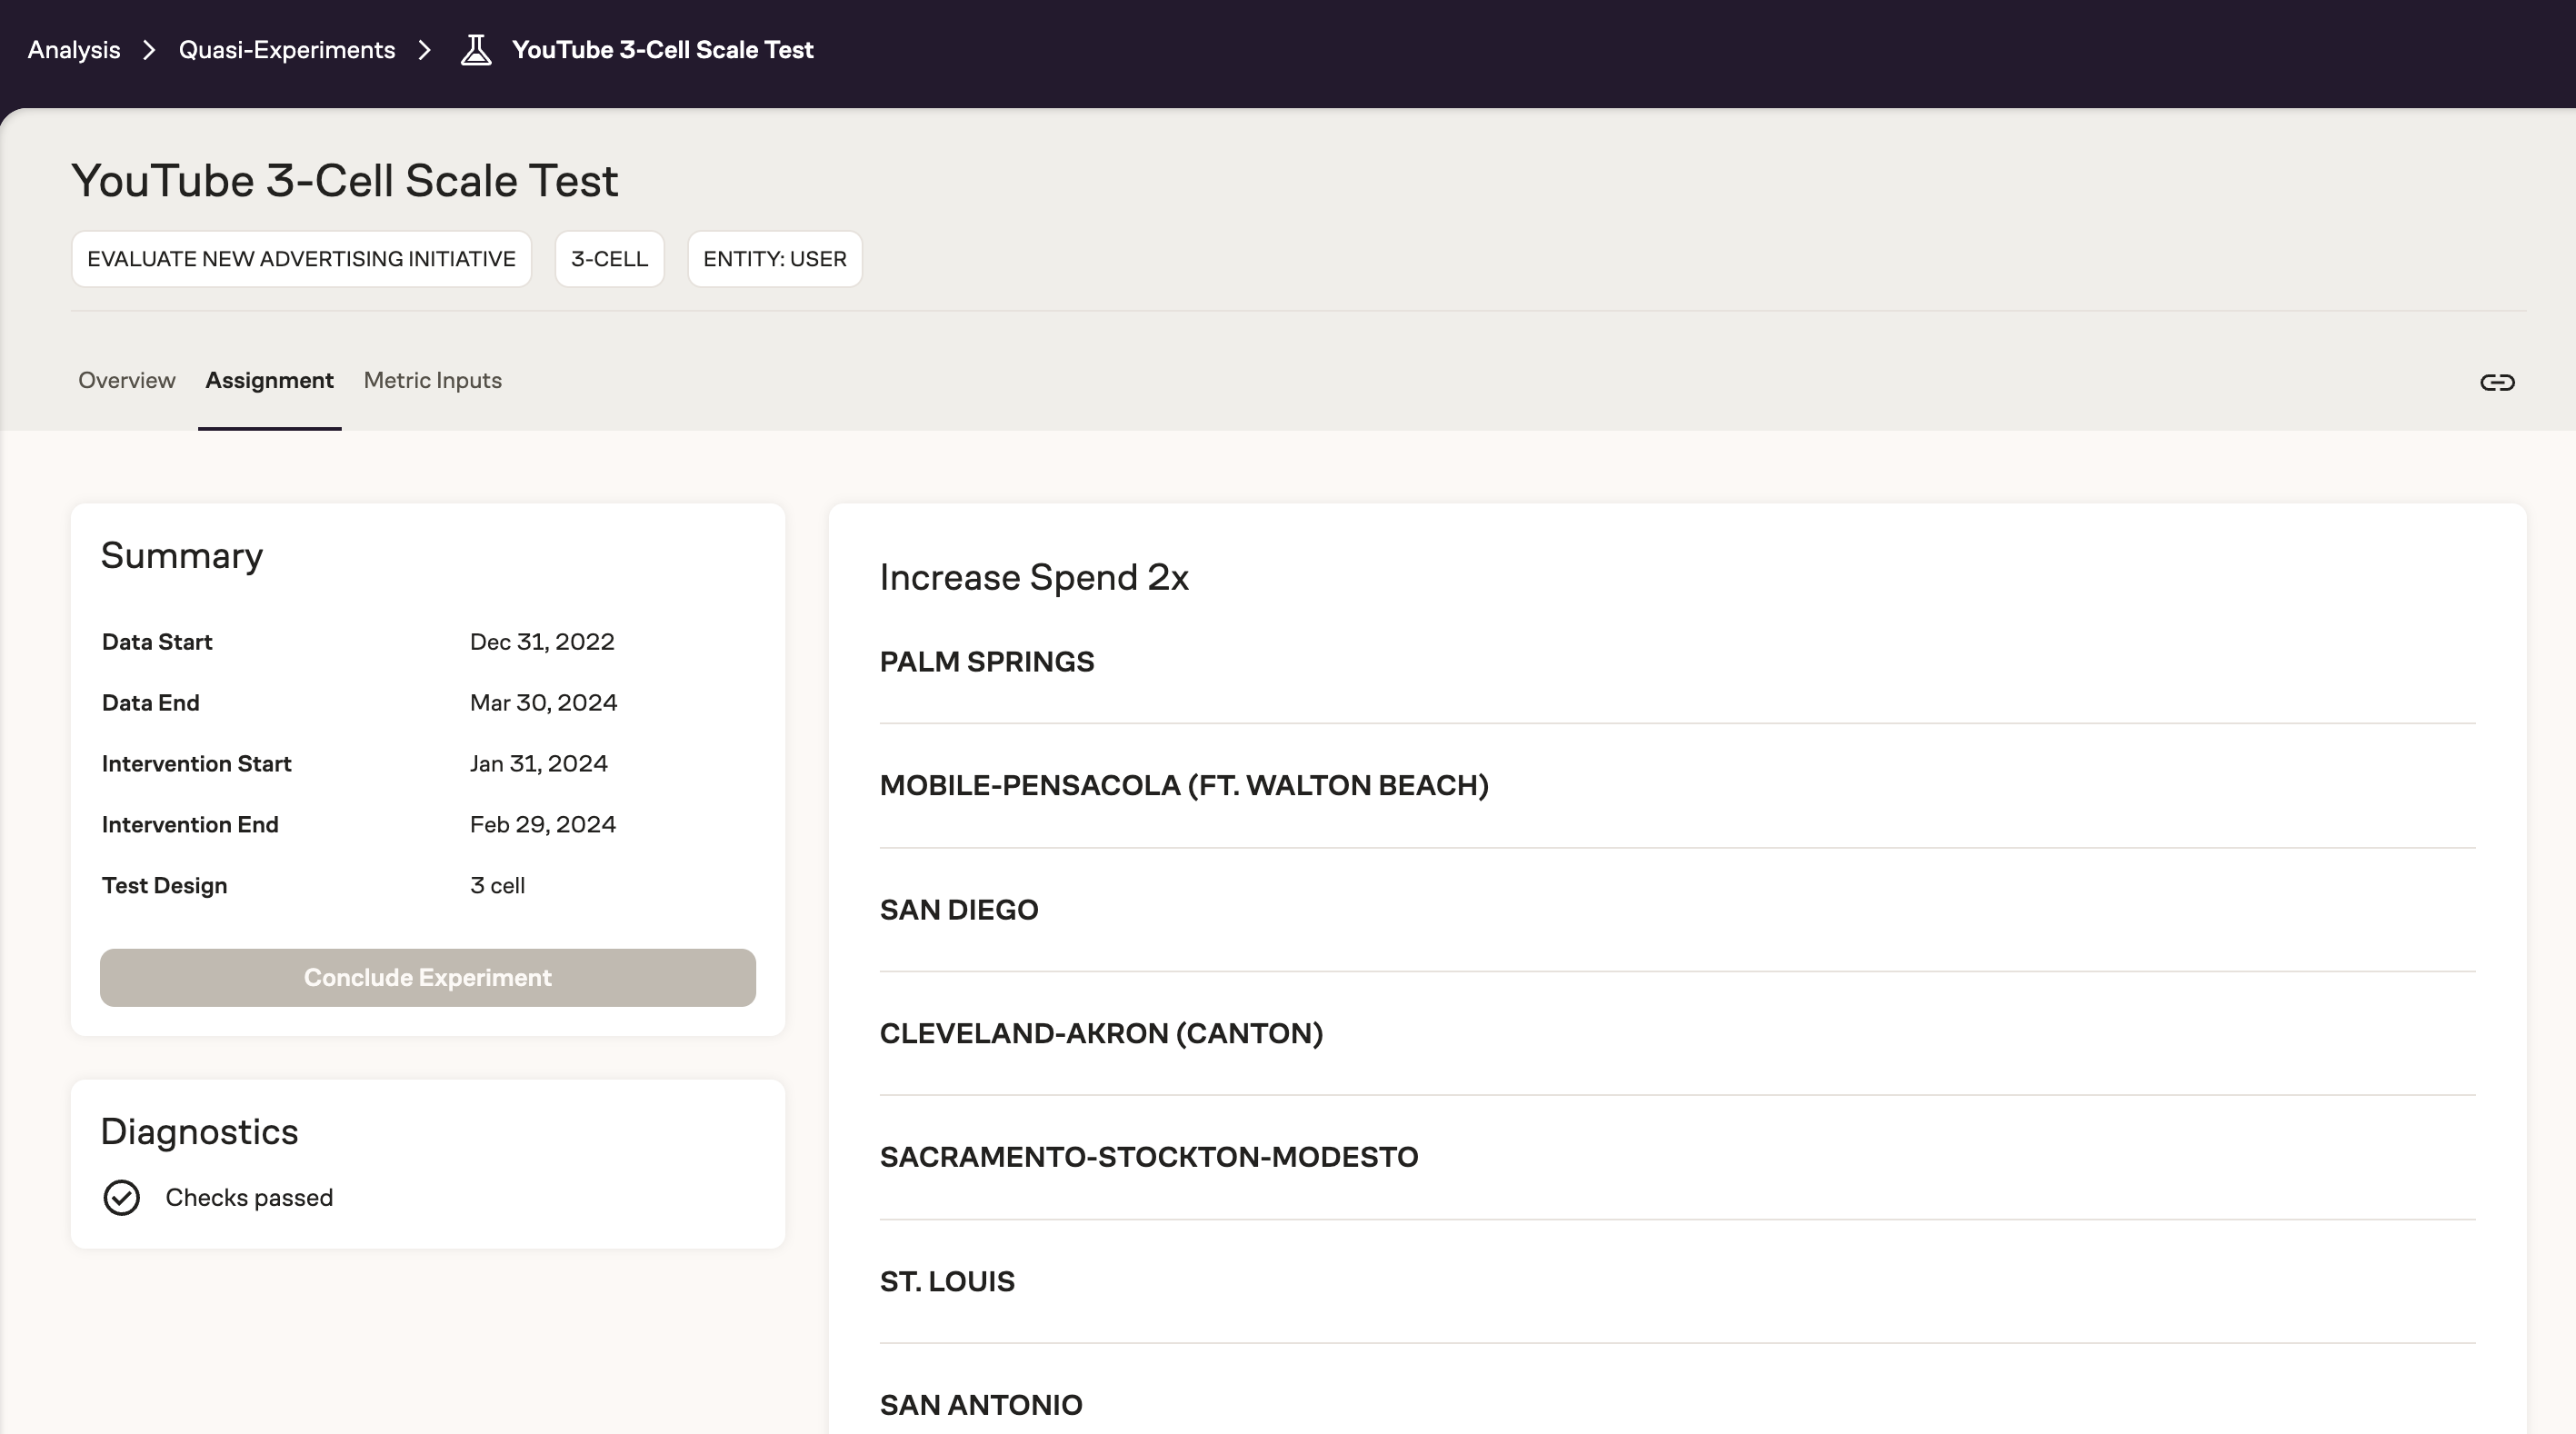Screen dimensions: 2576x1434
Task: Select the Sacramento-Stockton-Modesto market
Action: click(x=1150, y=1157)
